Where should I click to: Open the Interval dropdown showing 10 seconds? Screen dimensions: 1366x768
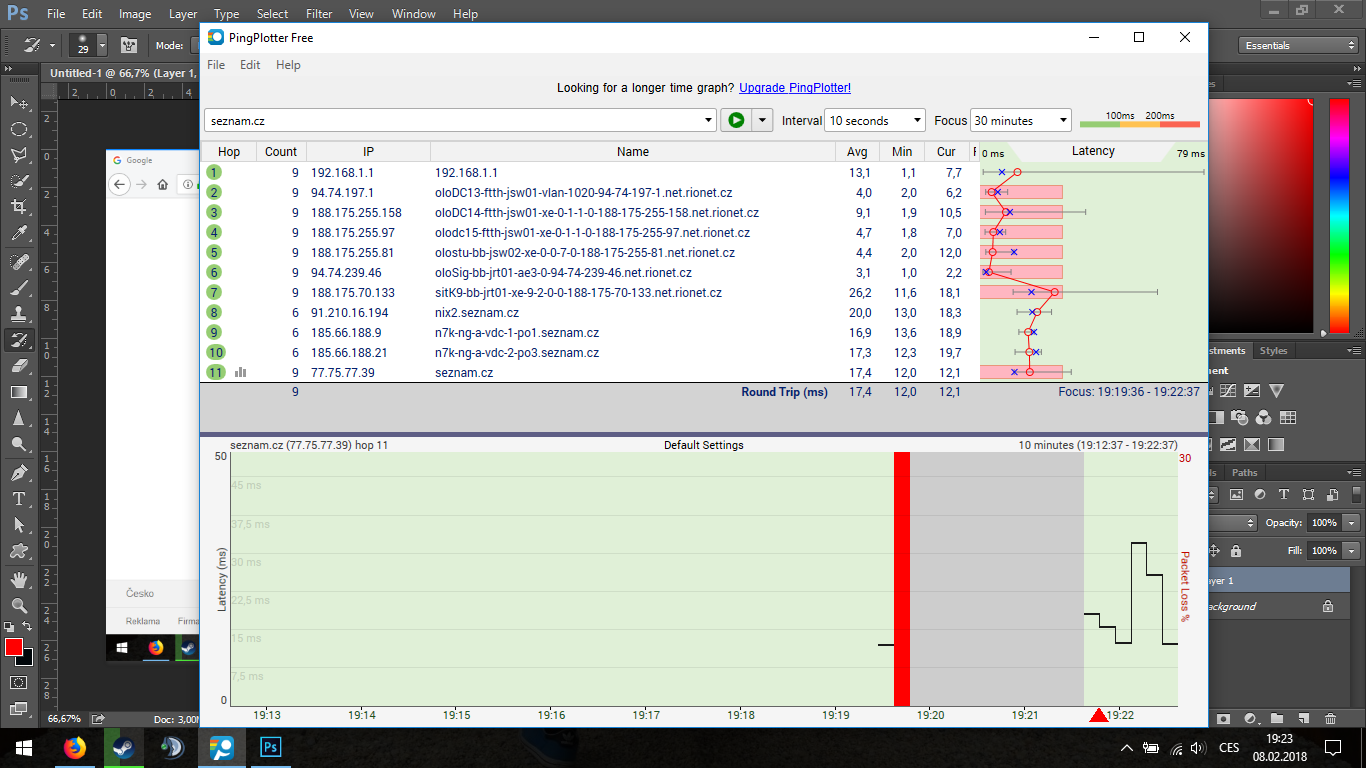click(874, 121)
